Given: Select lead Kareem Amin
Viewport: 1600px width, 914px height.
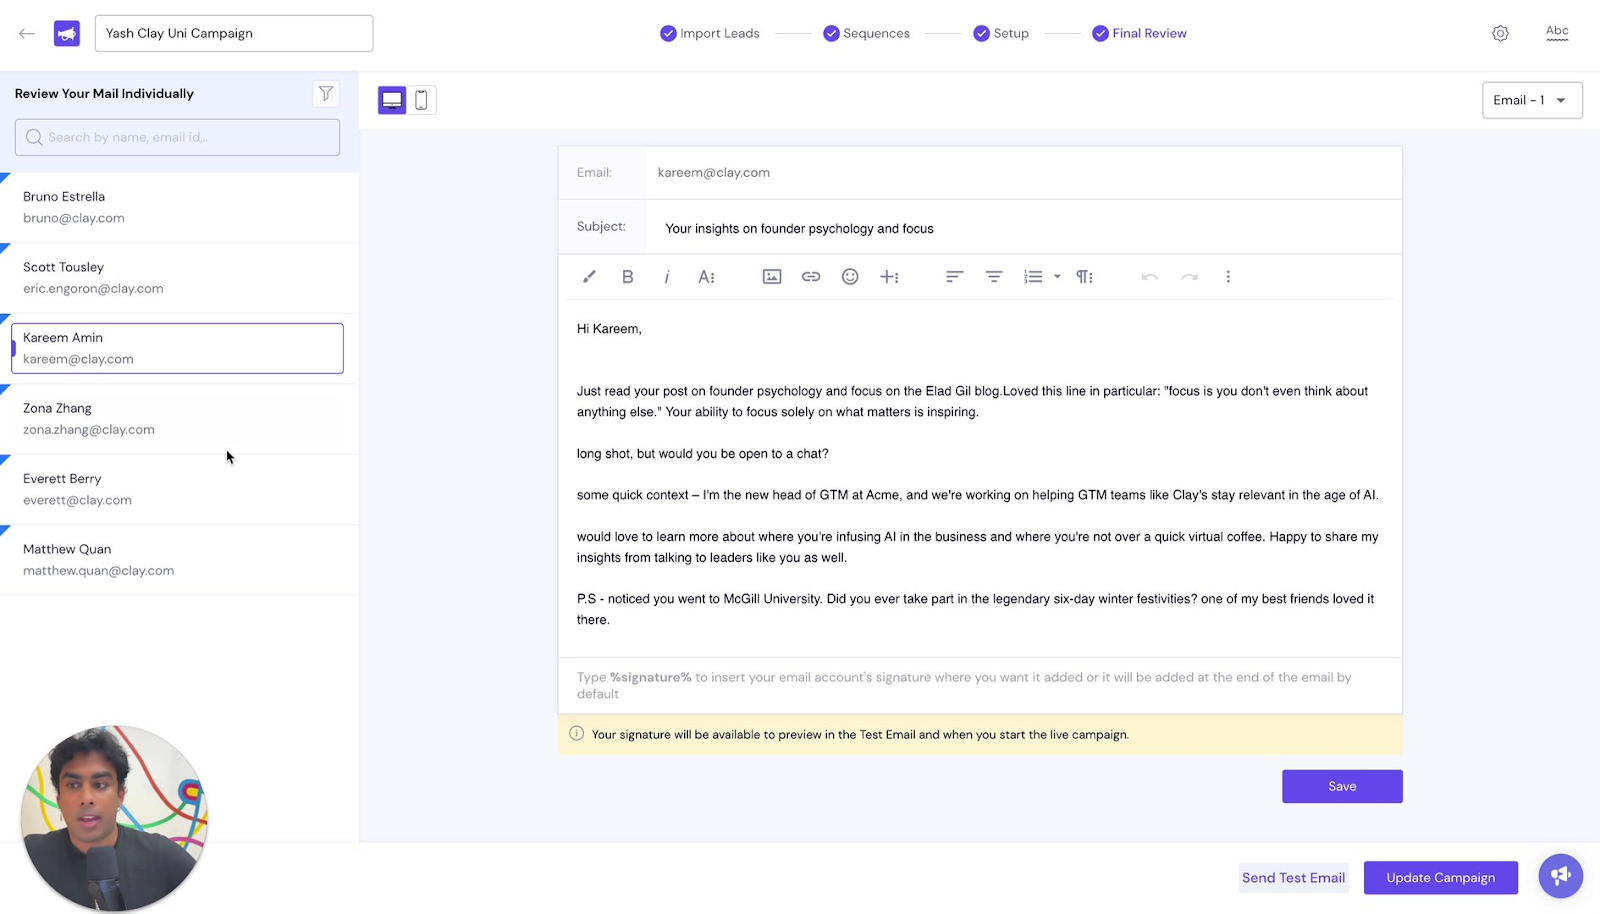Looking at the screenshot, I should 178,348.
